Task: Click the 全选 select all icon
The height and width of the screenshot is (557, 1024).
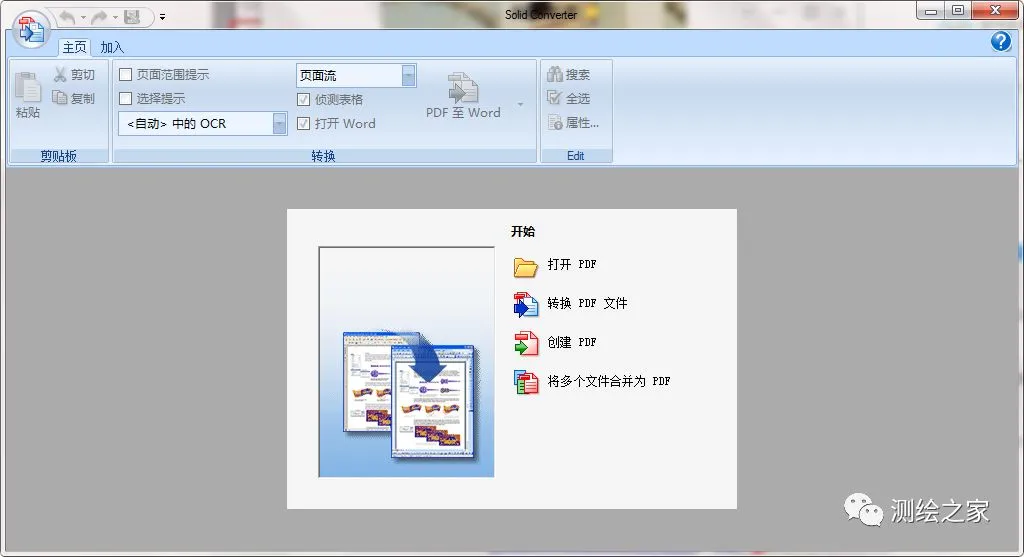Action: point(554,98)
